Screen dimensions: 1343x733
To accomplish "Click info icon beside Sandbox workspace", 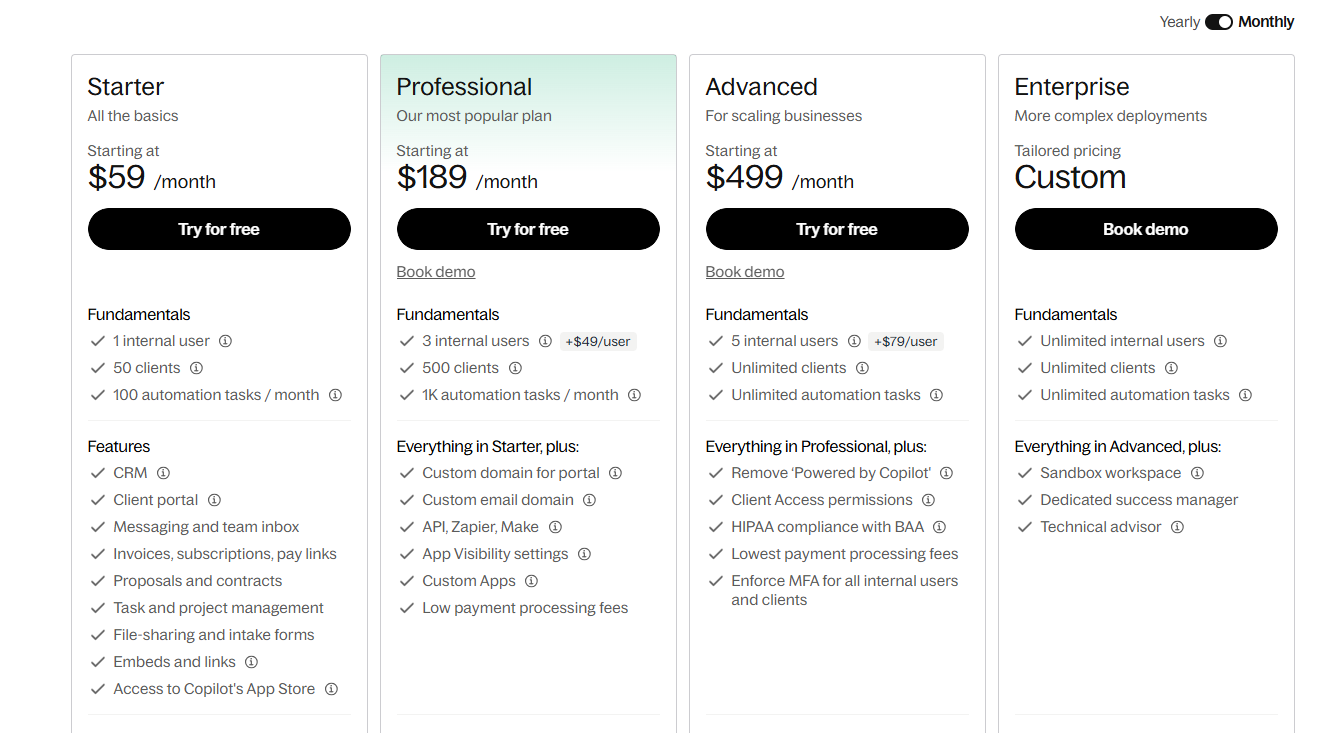I will point(1197,473).
